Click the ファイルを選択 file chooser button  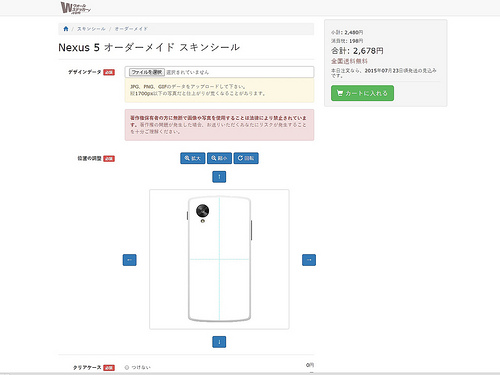(x=147, y=72)
